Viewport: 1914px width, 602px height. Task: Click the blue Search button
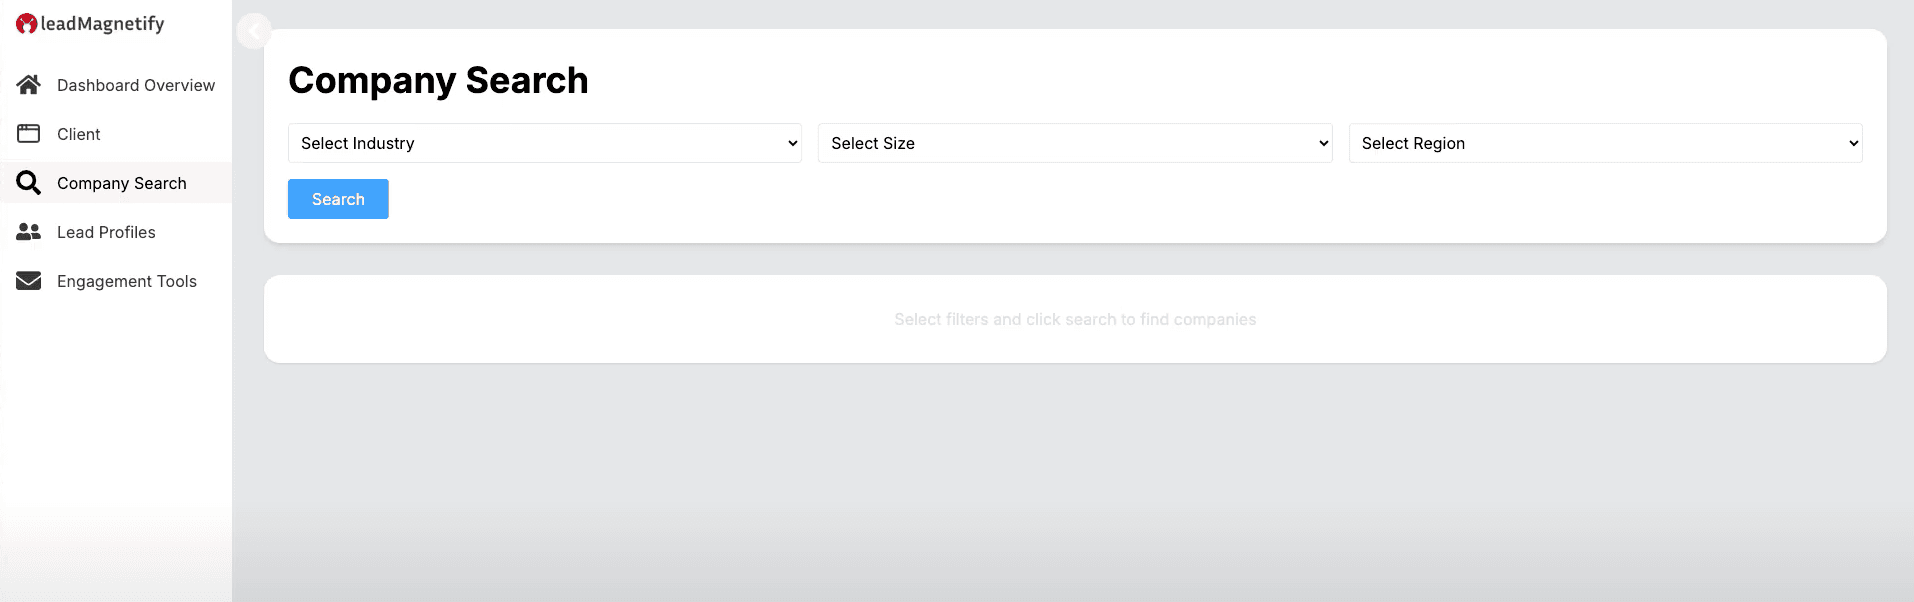coord(338,199)
